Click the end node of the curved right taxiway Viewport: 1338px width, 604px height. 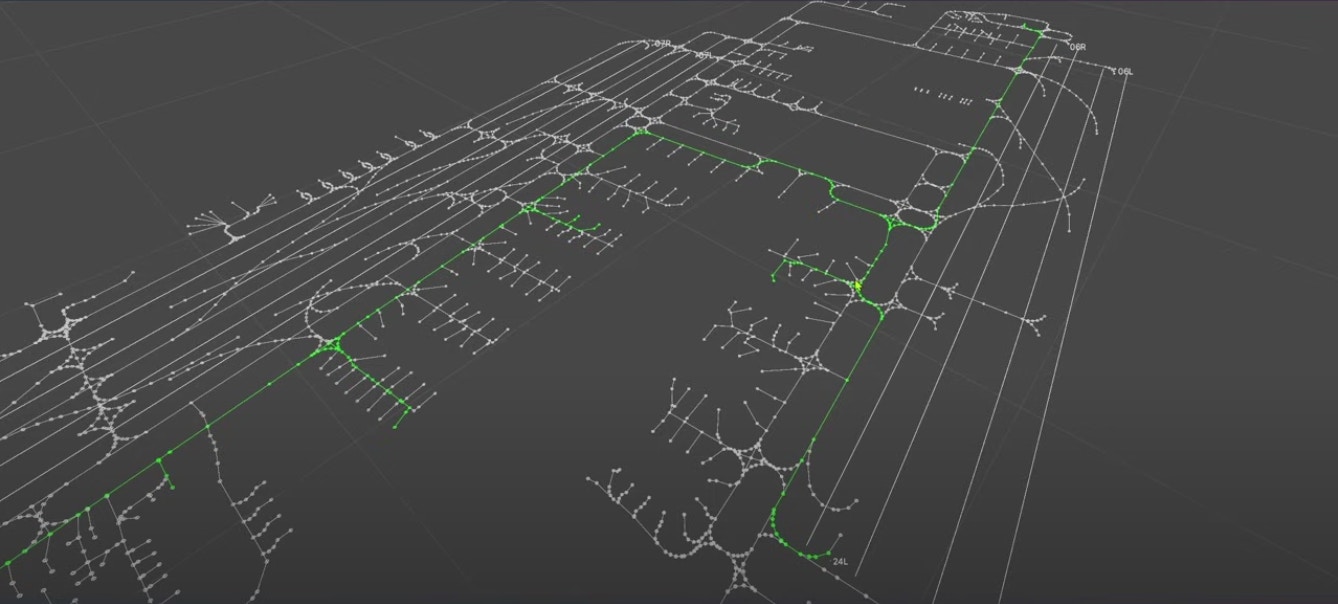1097,131
